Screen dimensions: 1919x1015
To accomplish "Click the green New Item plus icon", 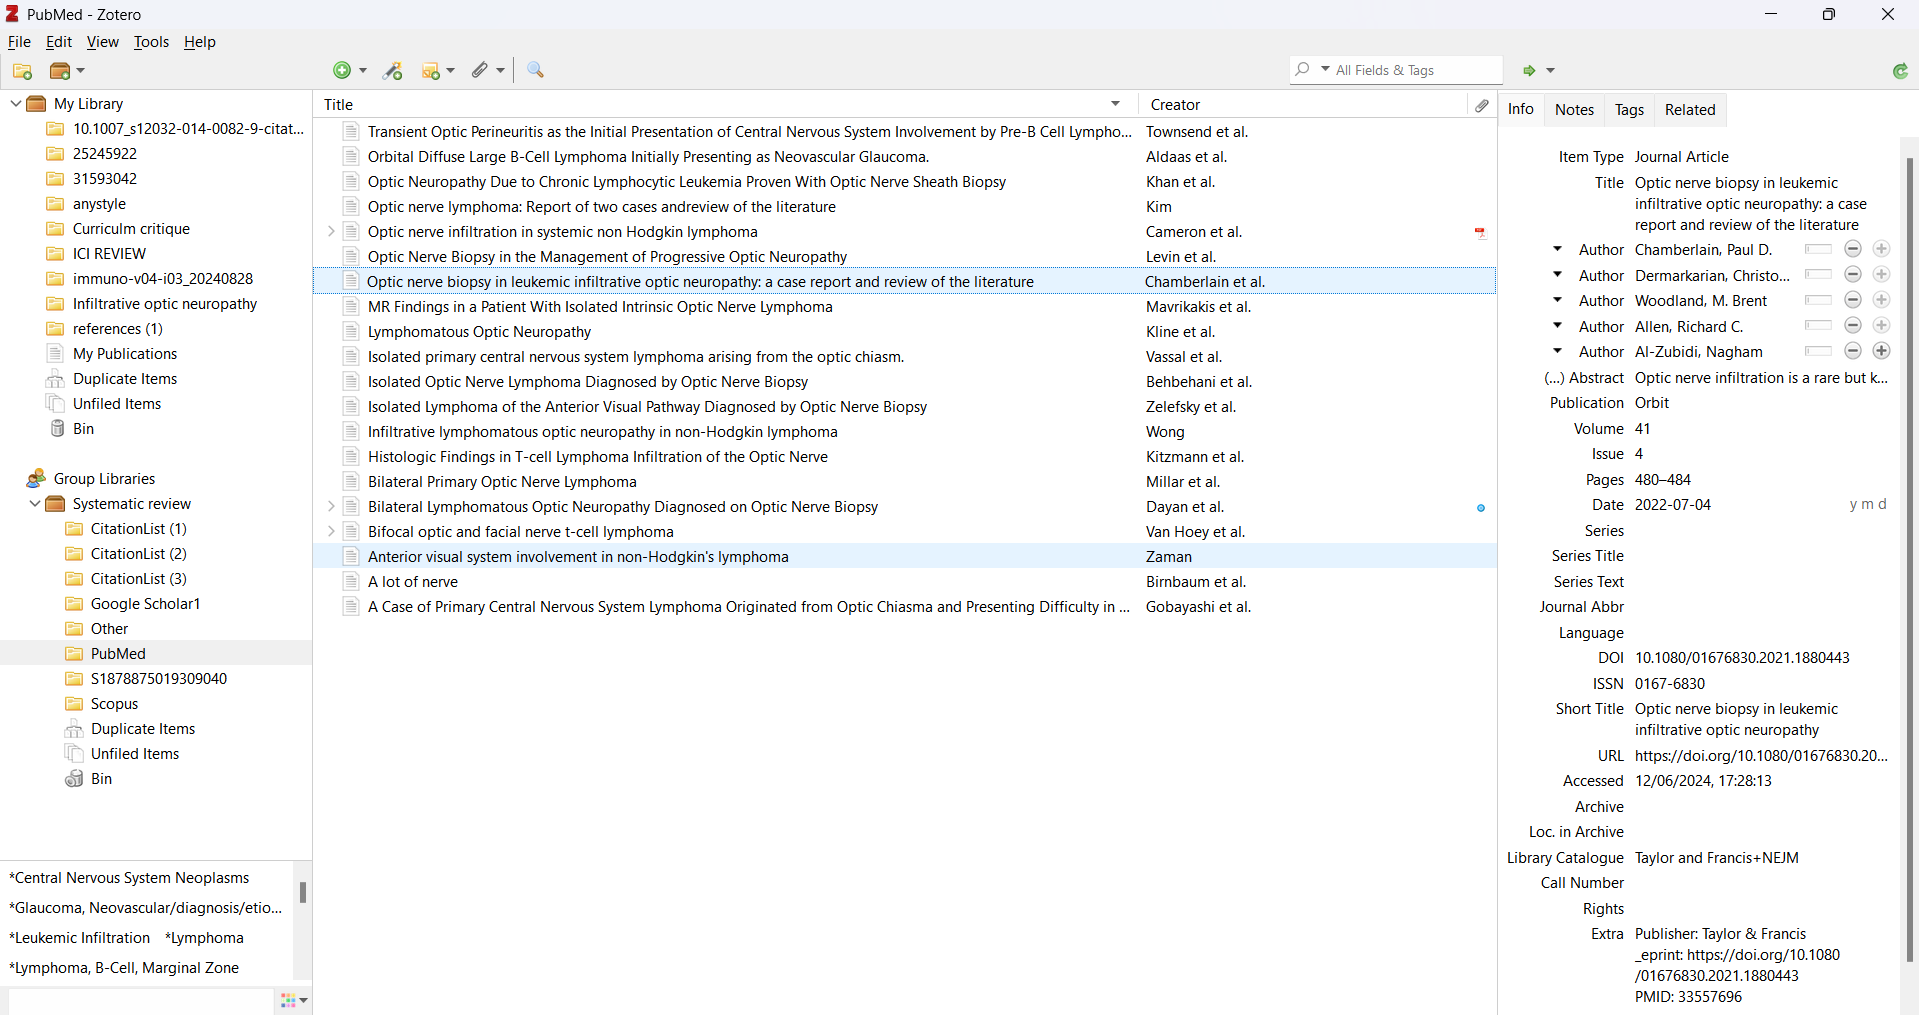I will pyautogui.click(x=342, y=70).
